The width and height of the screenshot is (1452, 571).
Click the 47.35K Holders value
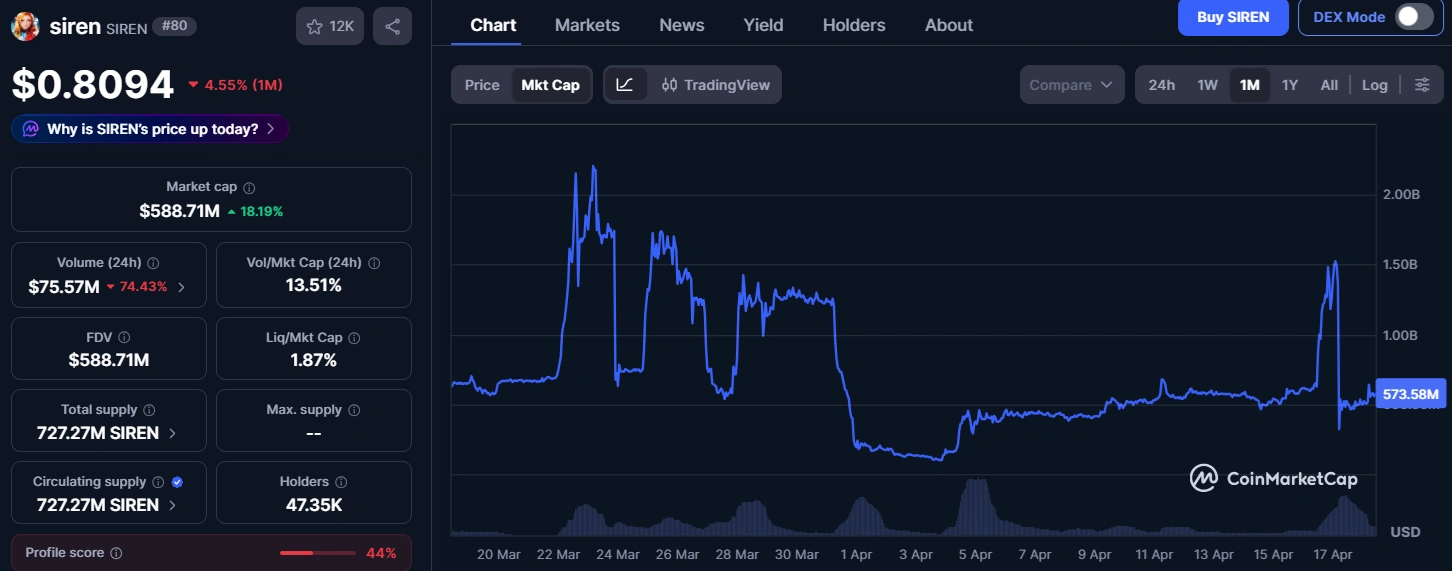tap(314, 505)
